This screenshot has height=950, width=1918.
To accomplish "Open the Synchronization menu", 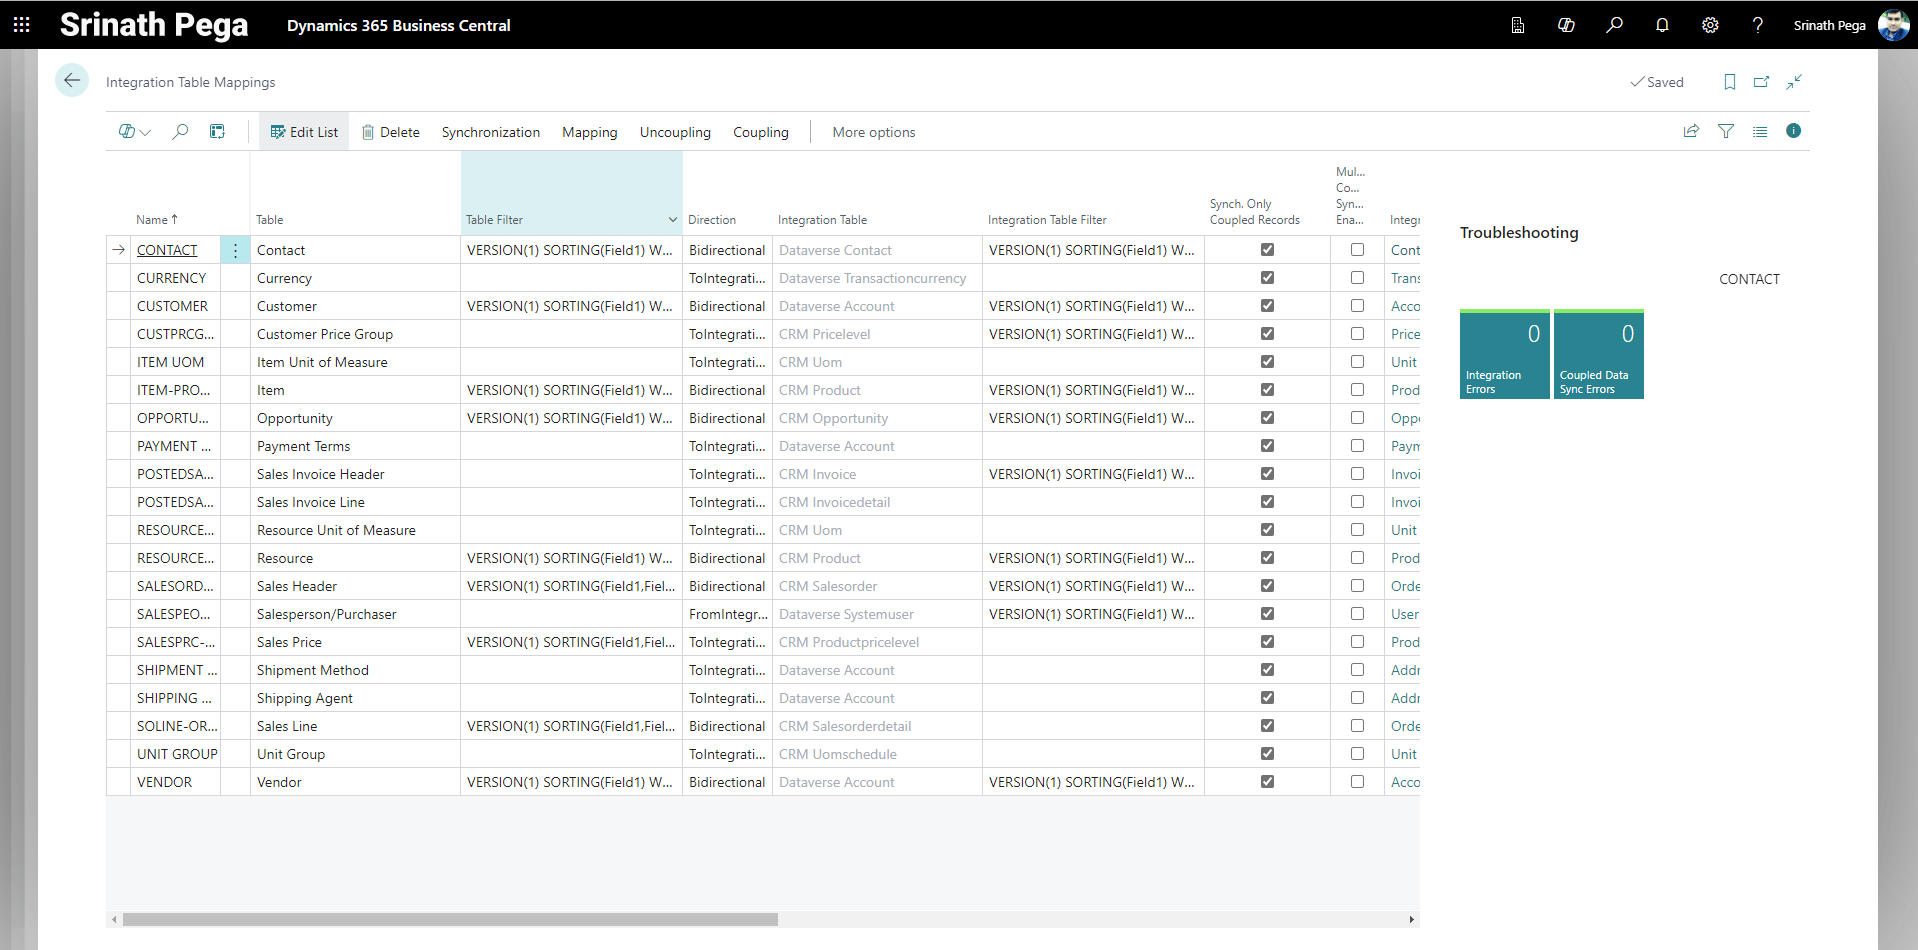I will 490,132.
